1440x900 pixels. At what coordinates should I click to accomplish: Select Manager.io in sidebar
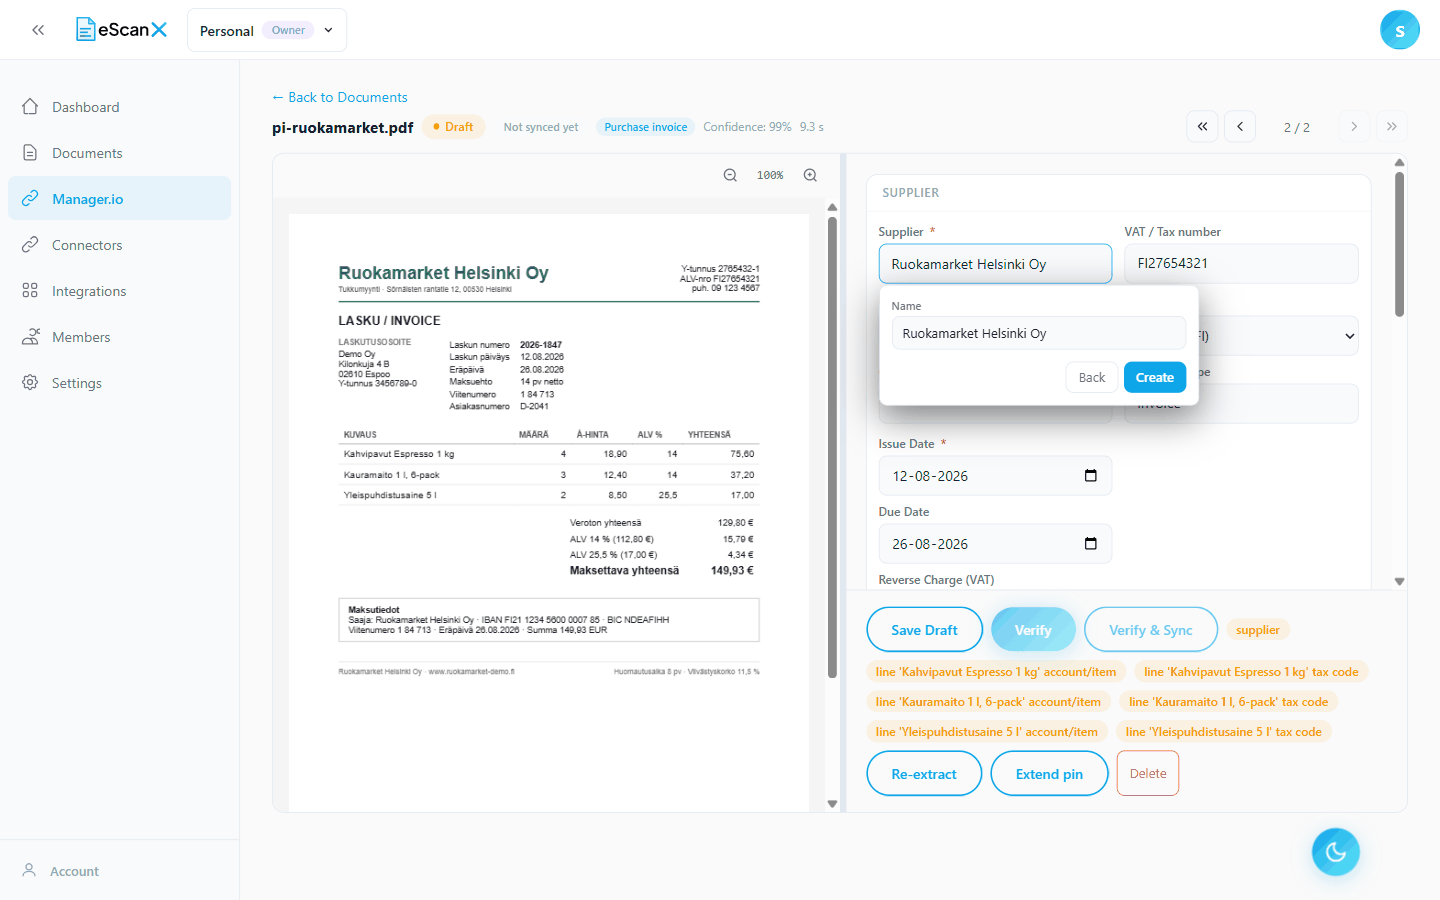pos(120,199)
